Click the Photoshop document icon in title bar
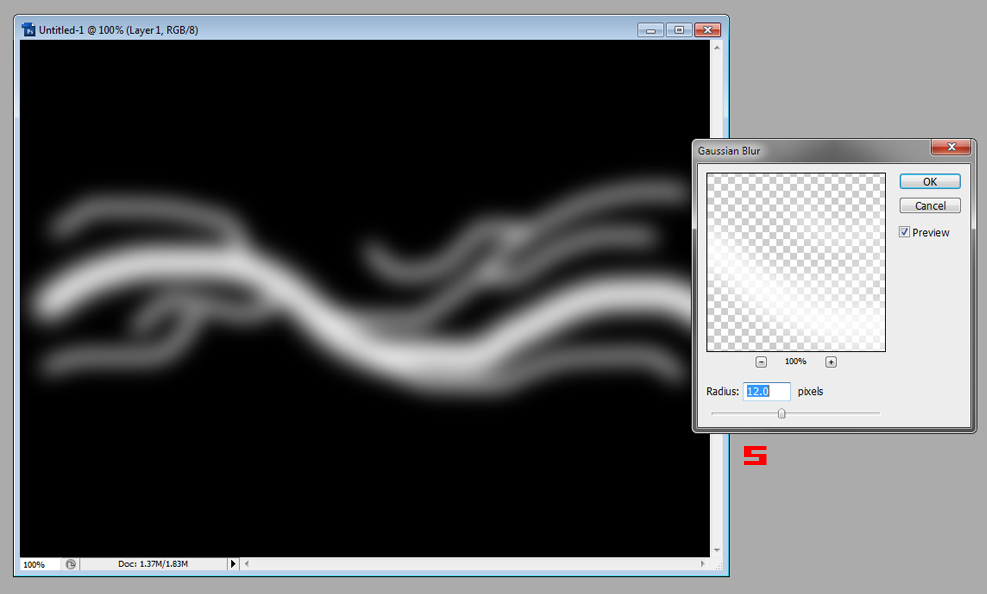The image size is (987, 594). coord(28,30)
